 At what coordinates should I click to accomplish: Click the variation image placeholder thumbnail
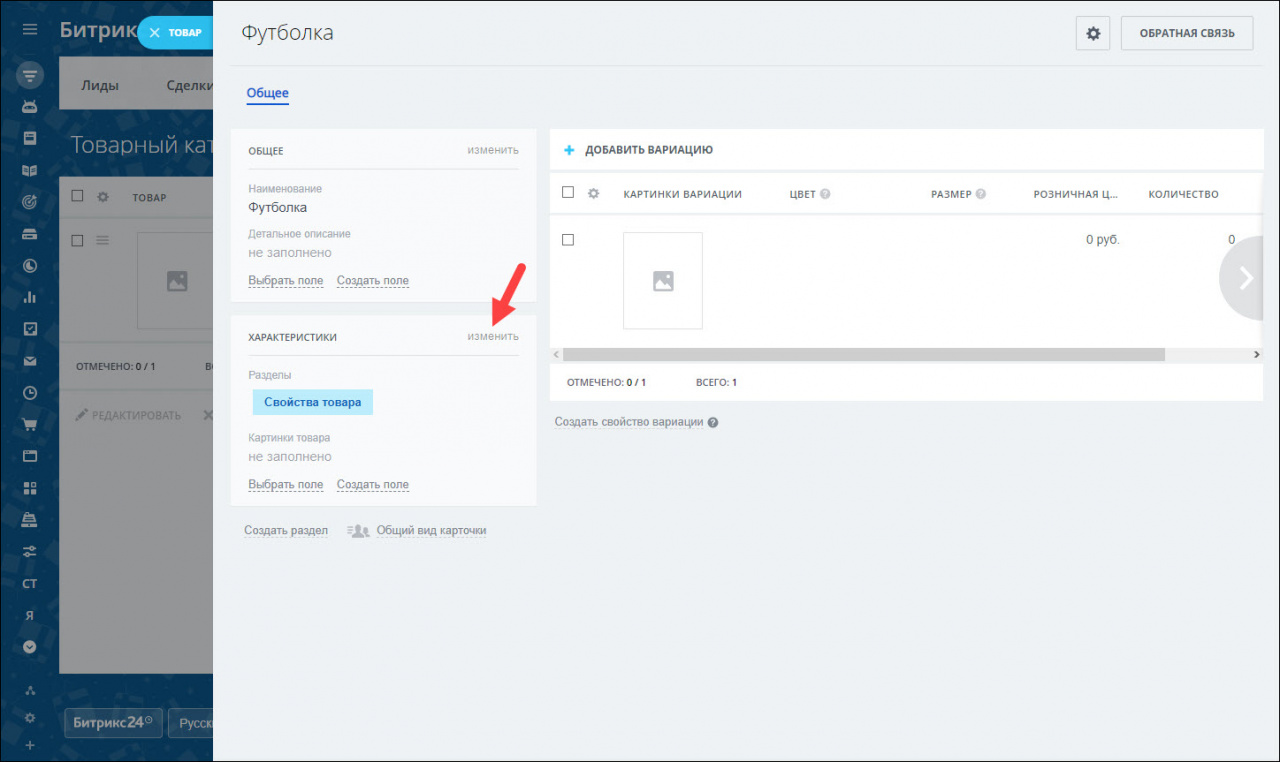(x=663, y=281)
